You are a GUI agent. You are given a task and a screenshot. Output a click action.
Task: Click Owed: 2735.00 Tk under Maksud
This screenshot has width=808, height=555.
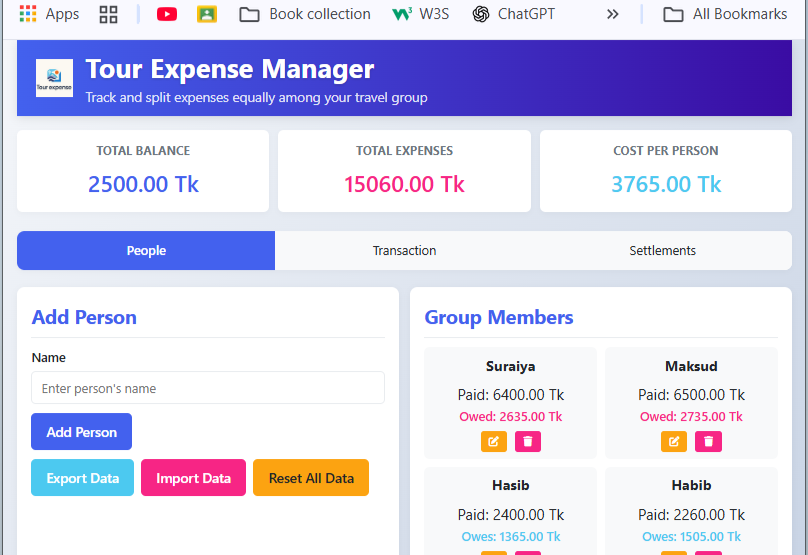tap(692, 416)
